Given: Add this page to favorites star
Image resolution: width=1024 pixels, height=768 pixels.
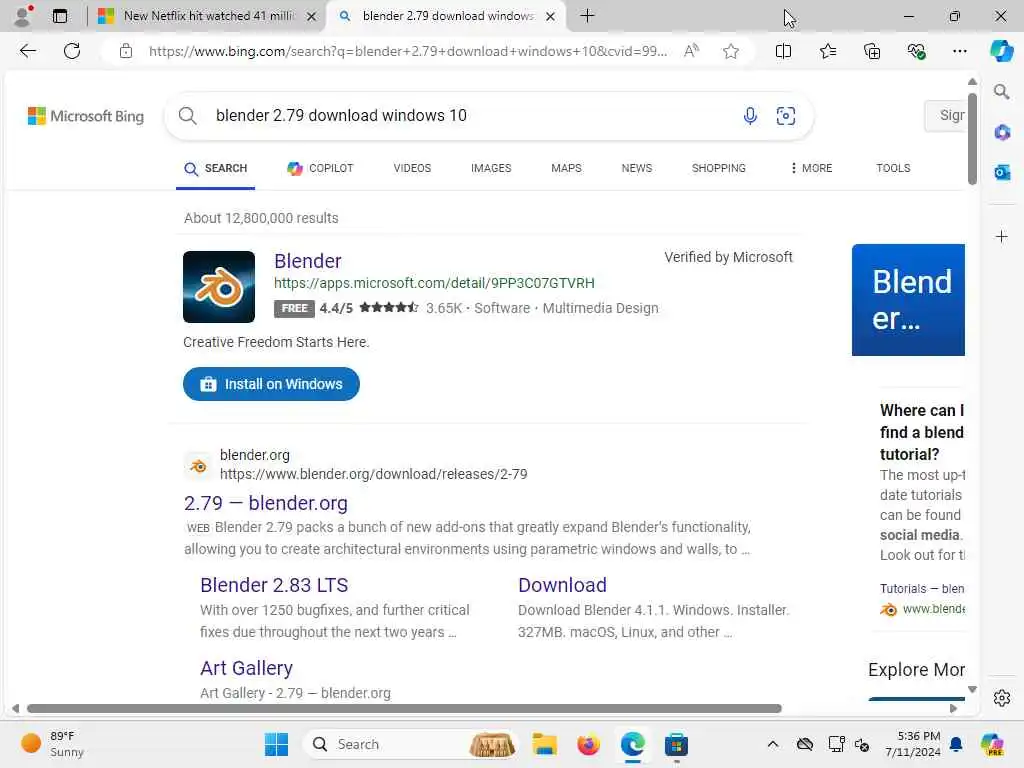Looking at the screenshot, I should tap(731, 51).
